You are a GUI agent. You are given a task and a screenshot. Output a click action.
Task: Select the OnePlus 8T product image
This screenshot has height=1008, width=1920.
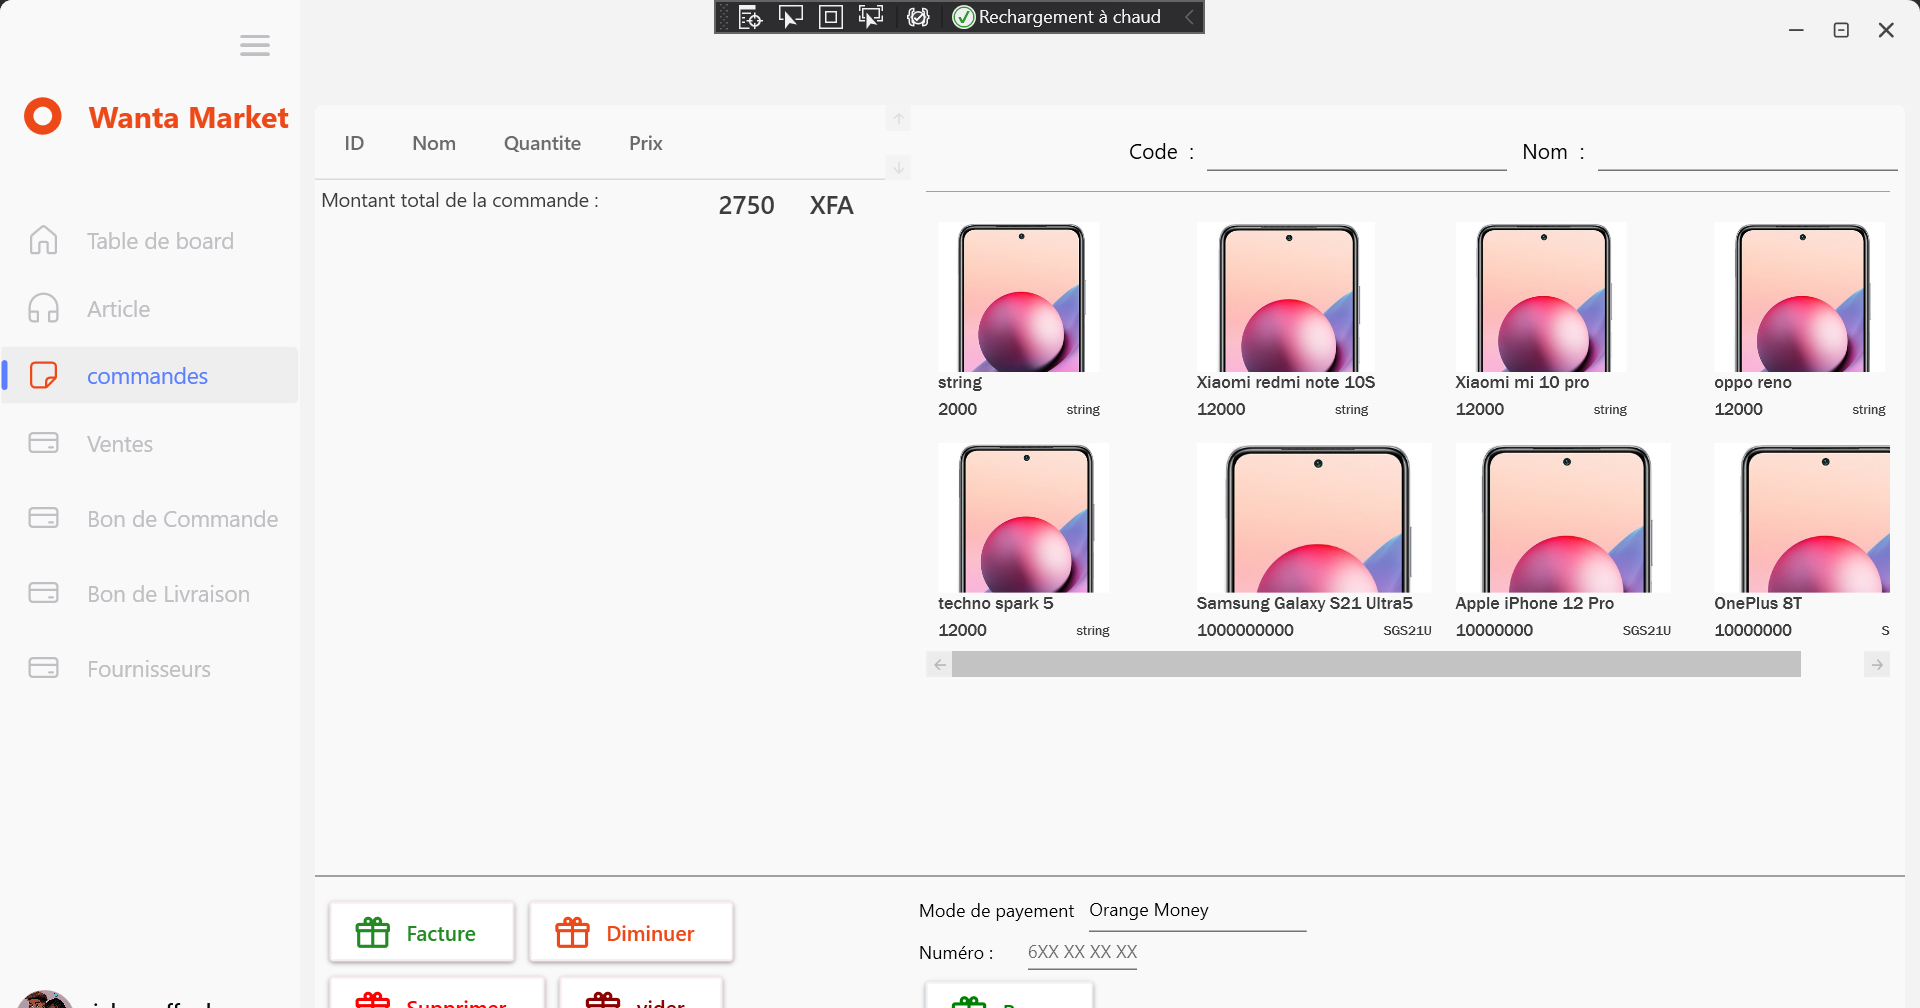point(1802,518)
